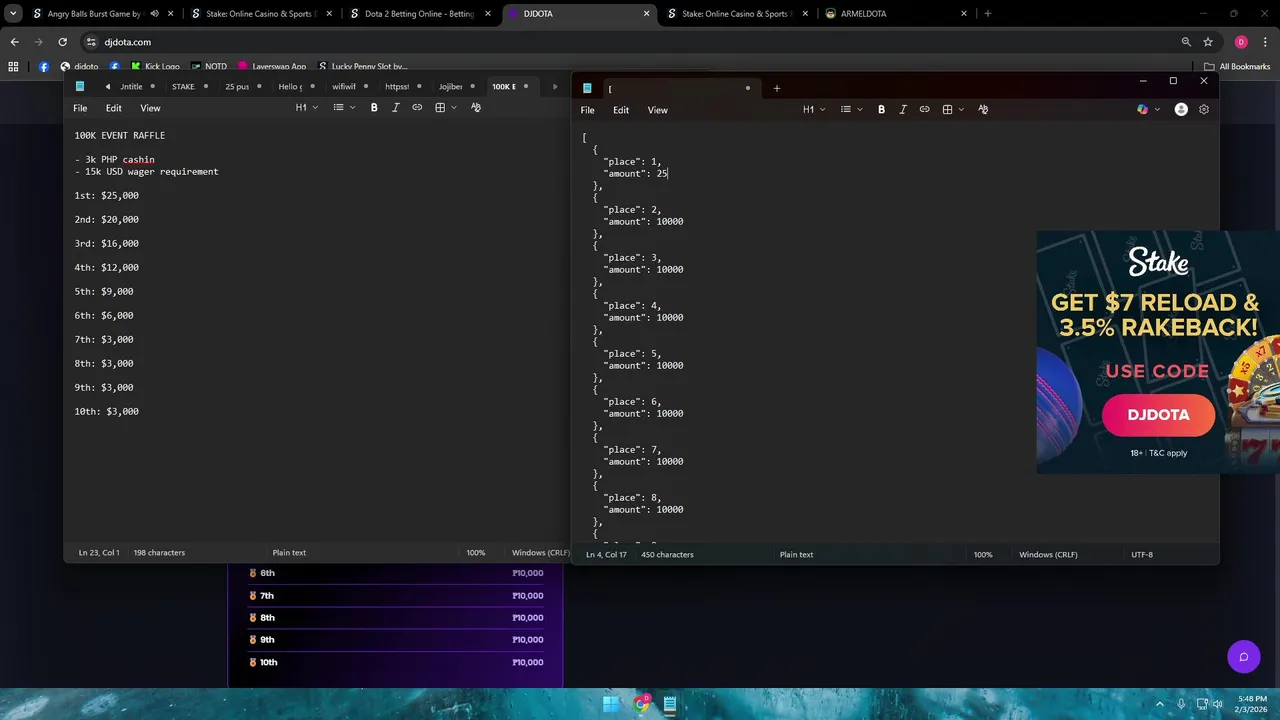This screenshot has height=720, width=1280.
Task: Open the Chrome zoom magnifier icon
Action: click(1186, 42)
